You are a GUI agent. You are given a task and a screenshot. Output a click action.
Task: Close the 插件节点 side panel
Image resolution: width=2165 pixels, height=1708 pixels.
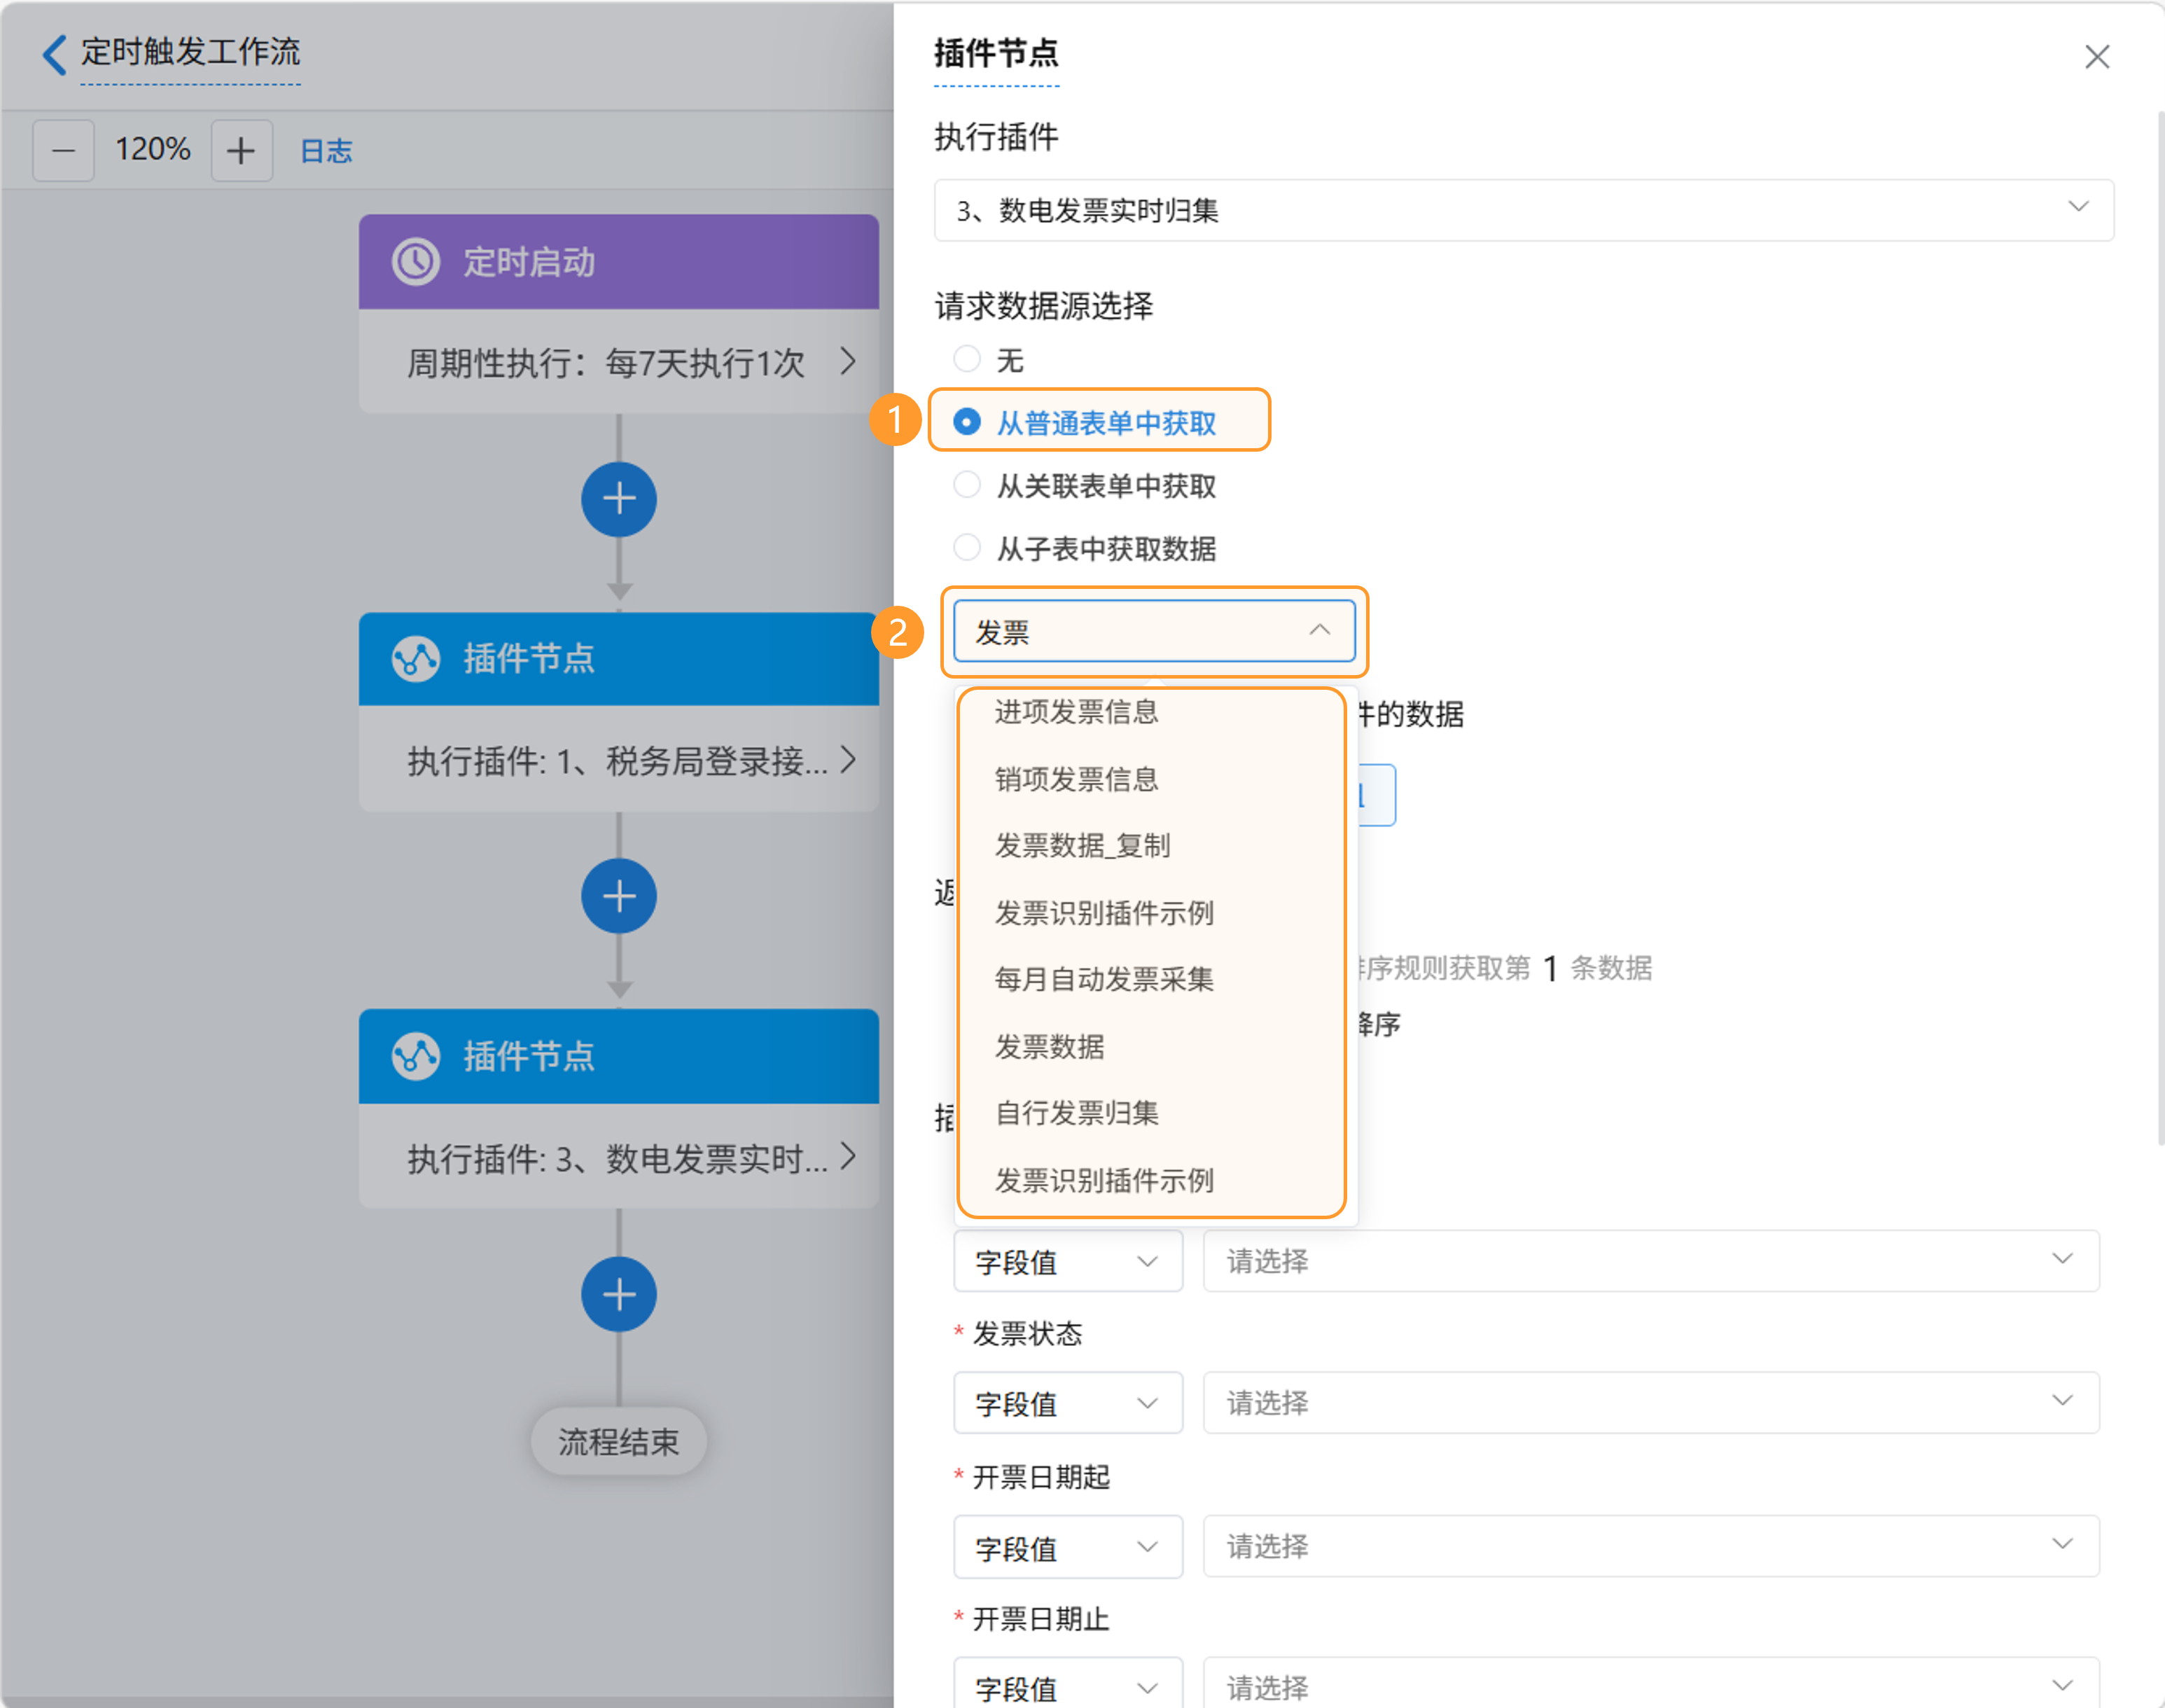coord(2096,57)
